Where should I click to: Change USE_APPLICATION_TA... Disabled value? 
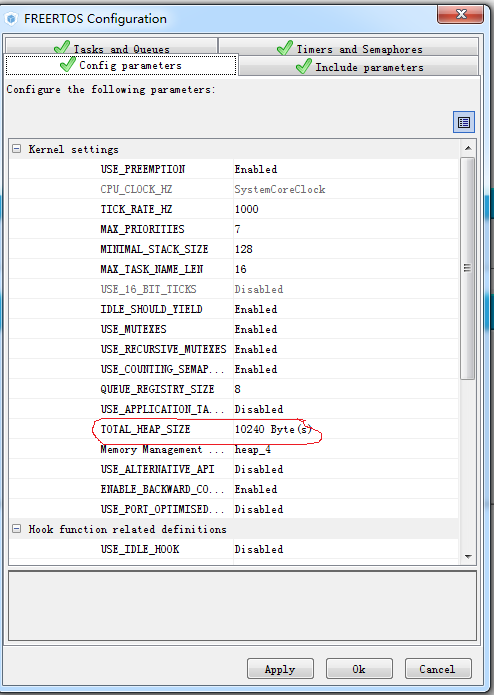pos(259,409)
